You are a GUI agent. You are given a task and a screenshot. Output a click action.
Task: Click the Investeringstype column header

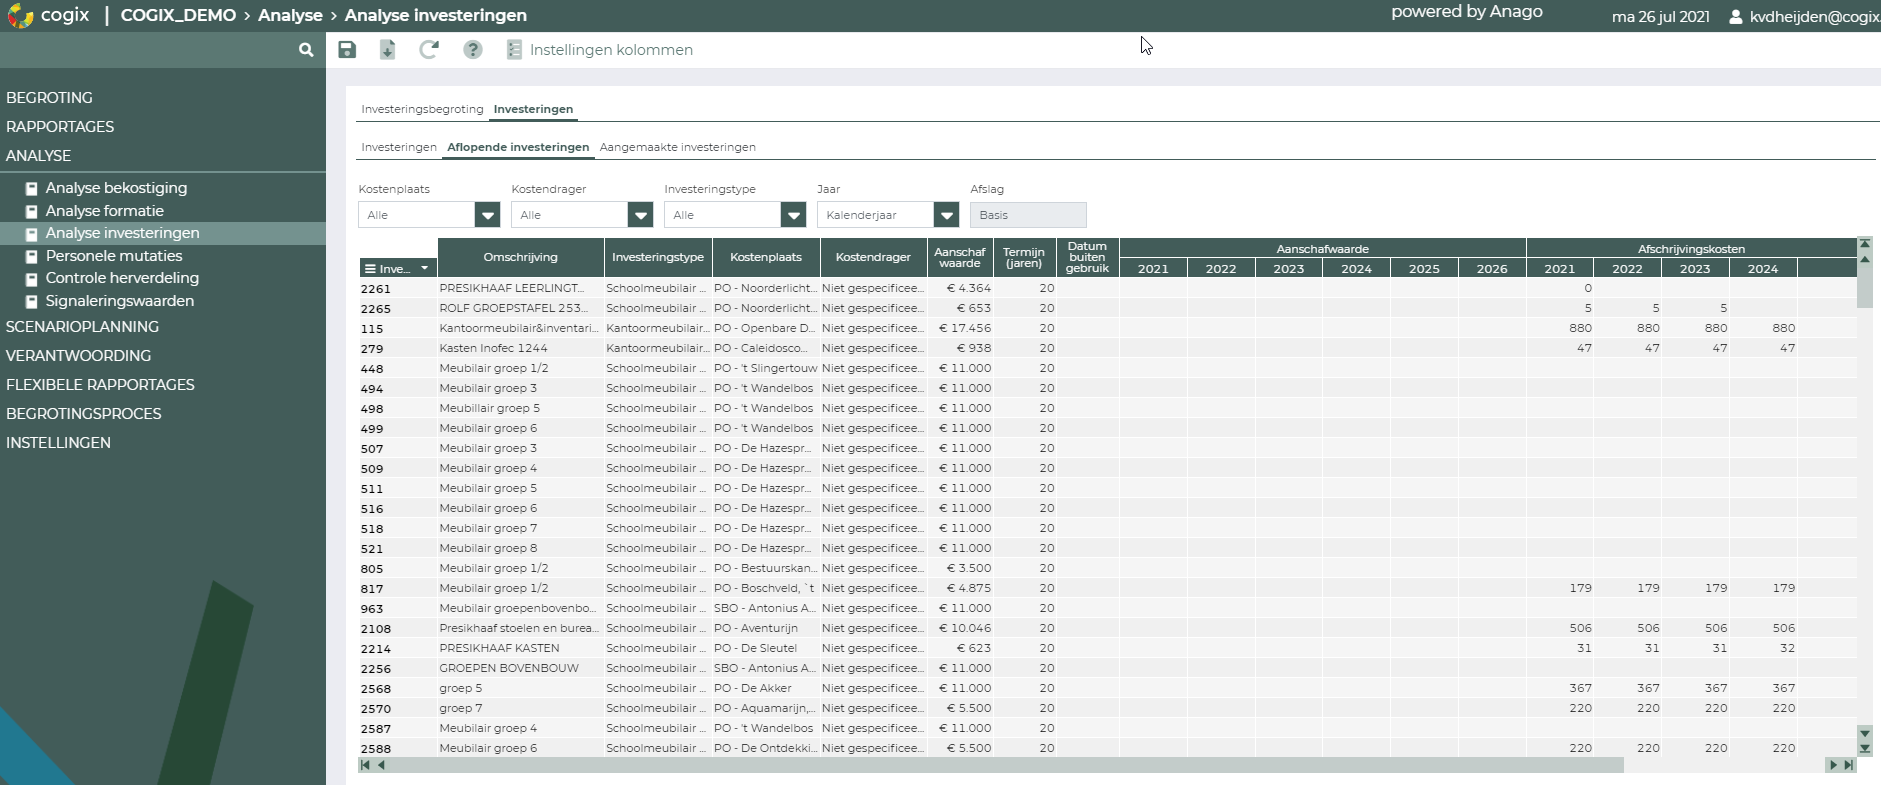[x=658, y=257]
